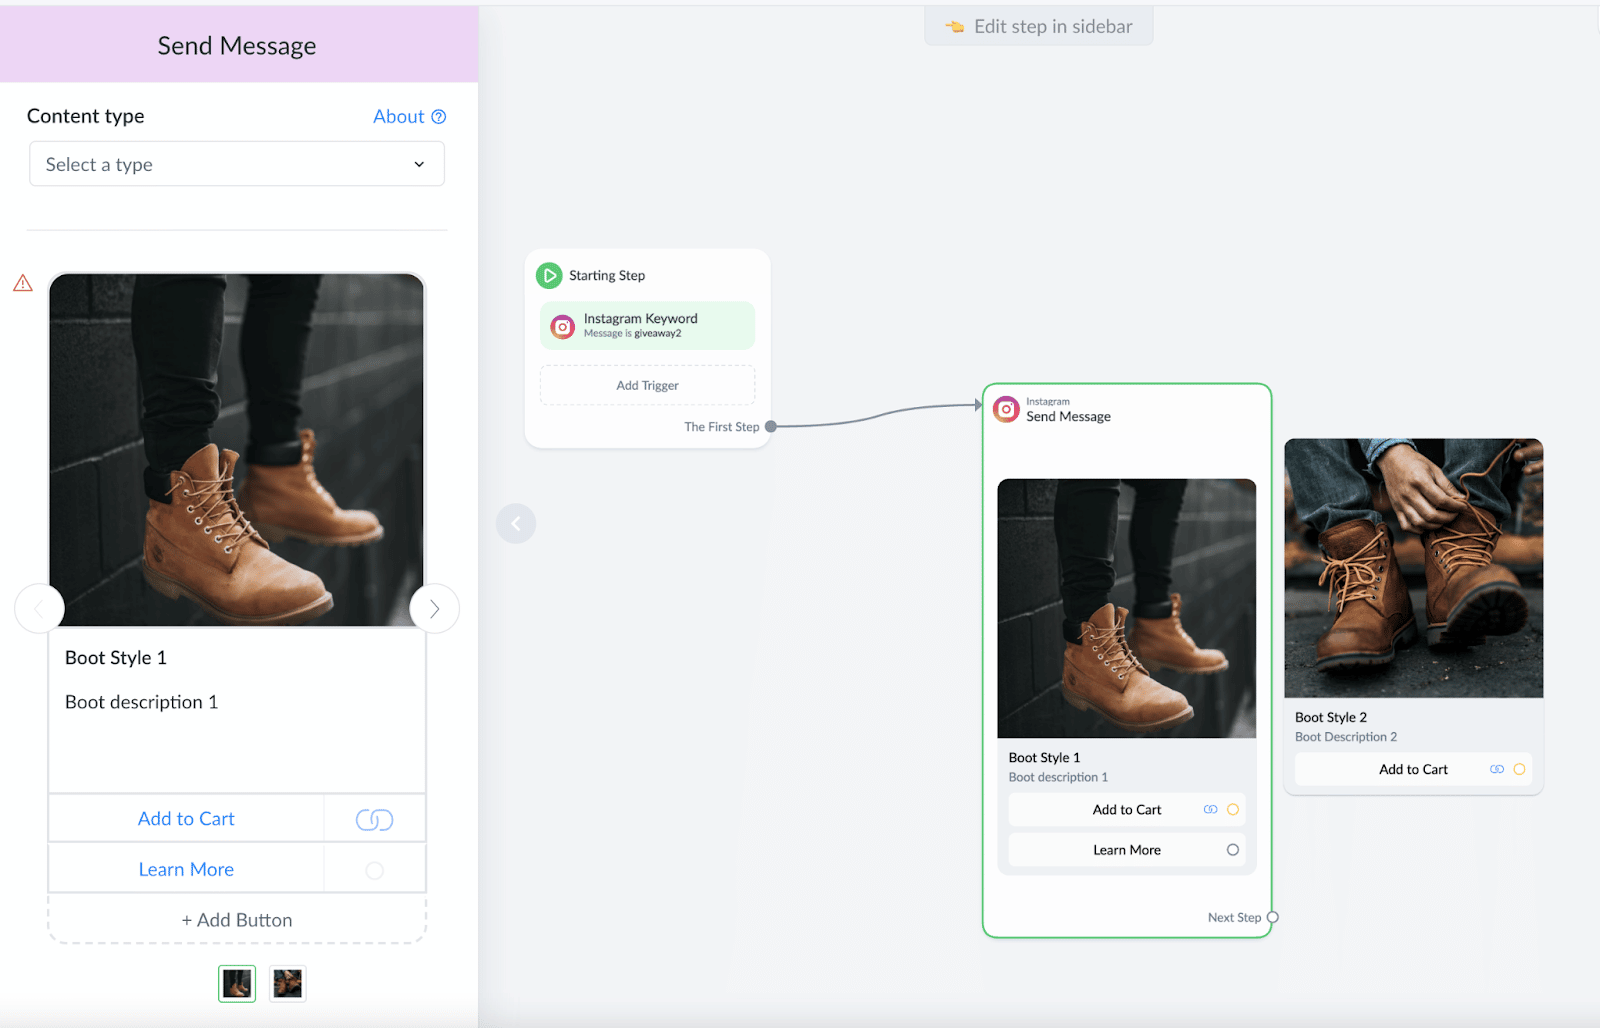The width and height of the screenshot is (1600, 1028).
Task: Collapse the sidebar with chevron button
Action: [516, 523]
